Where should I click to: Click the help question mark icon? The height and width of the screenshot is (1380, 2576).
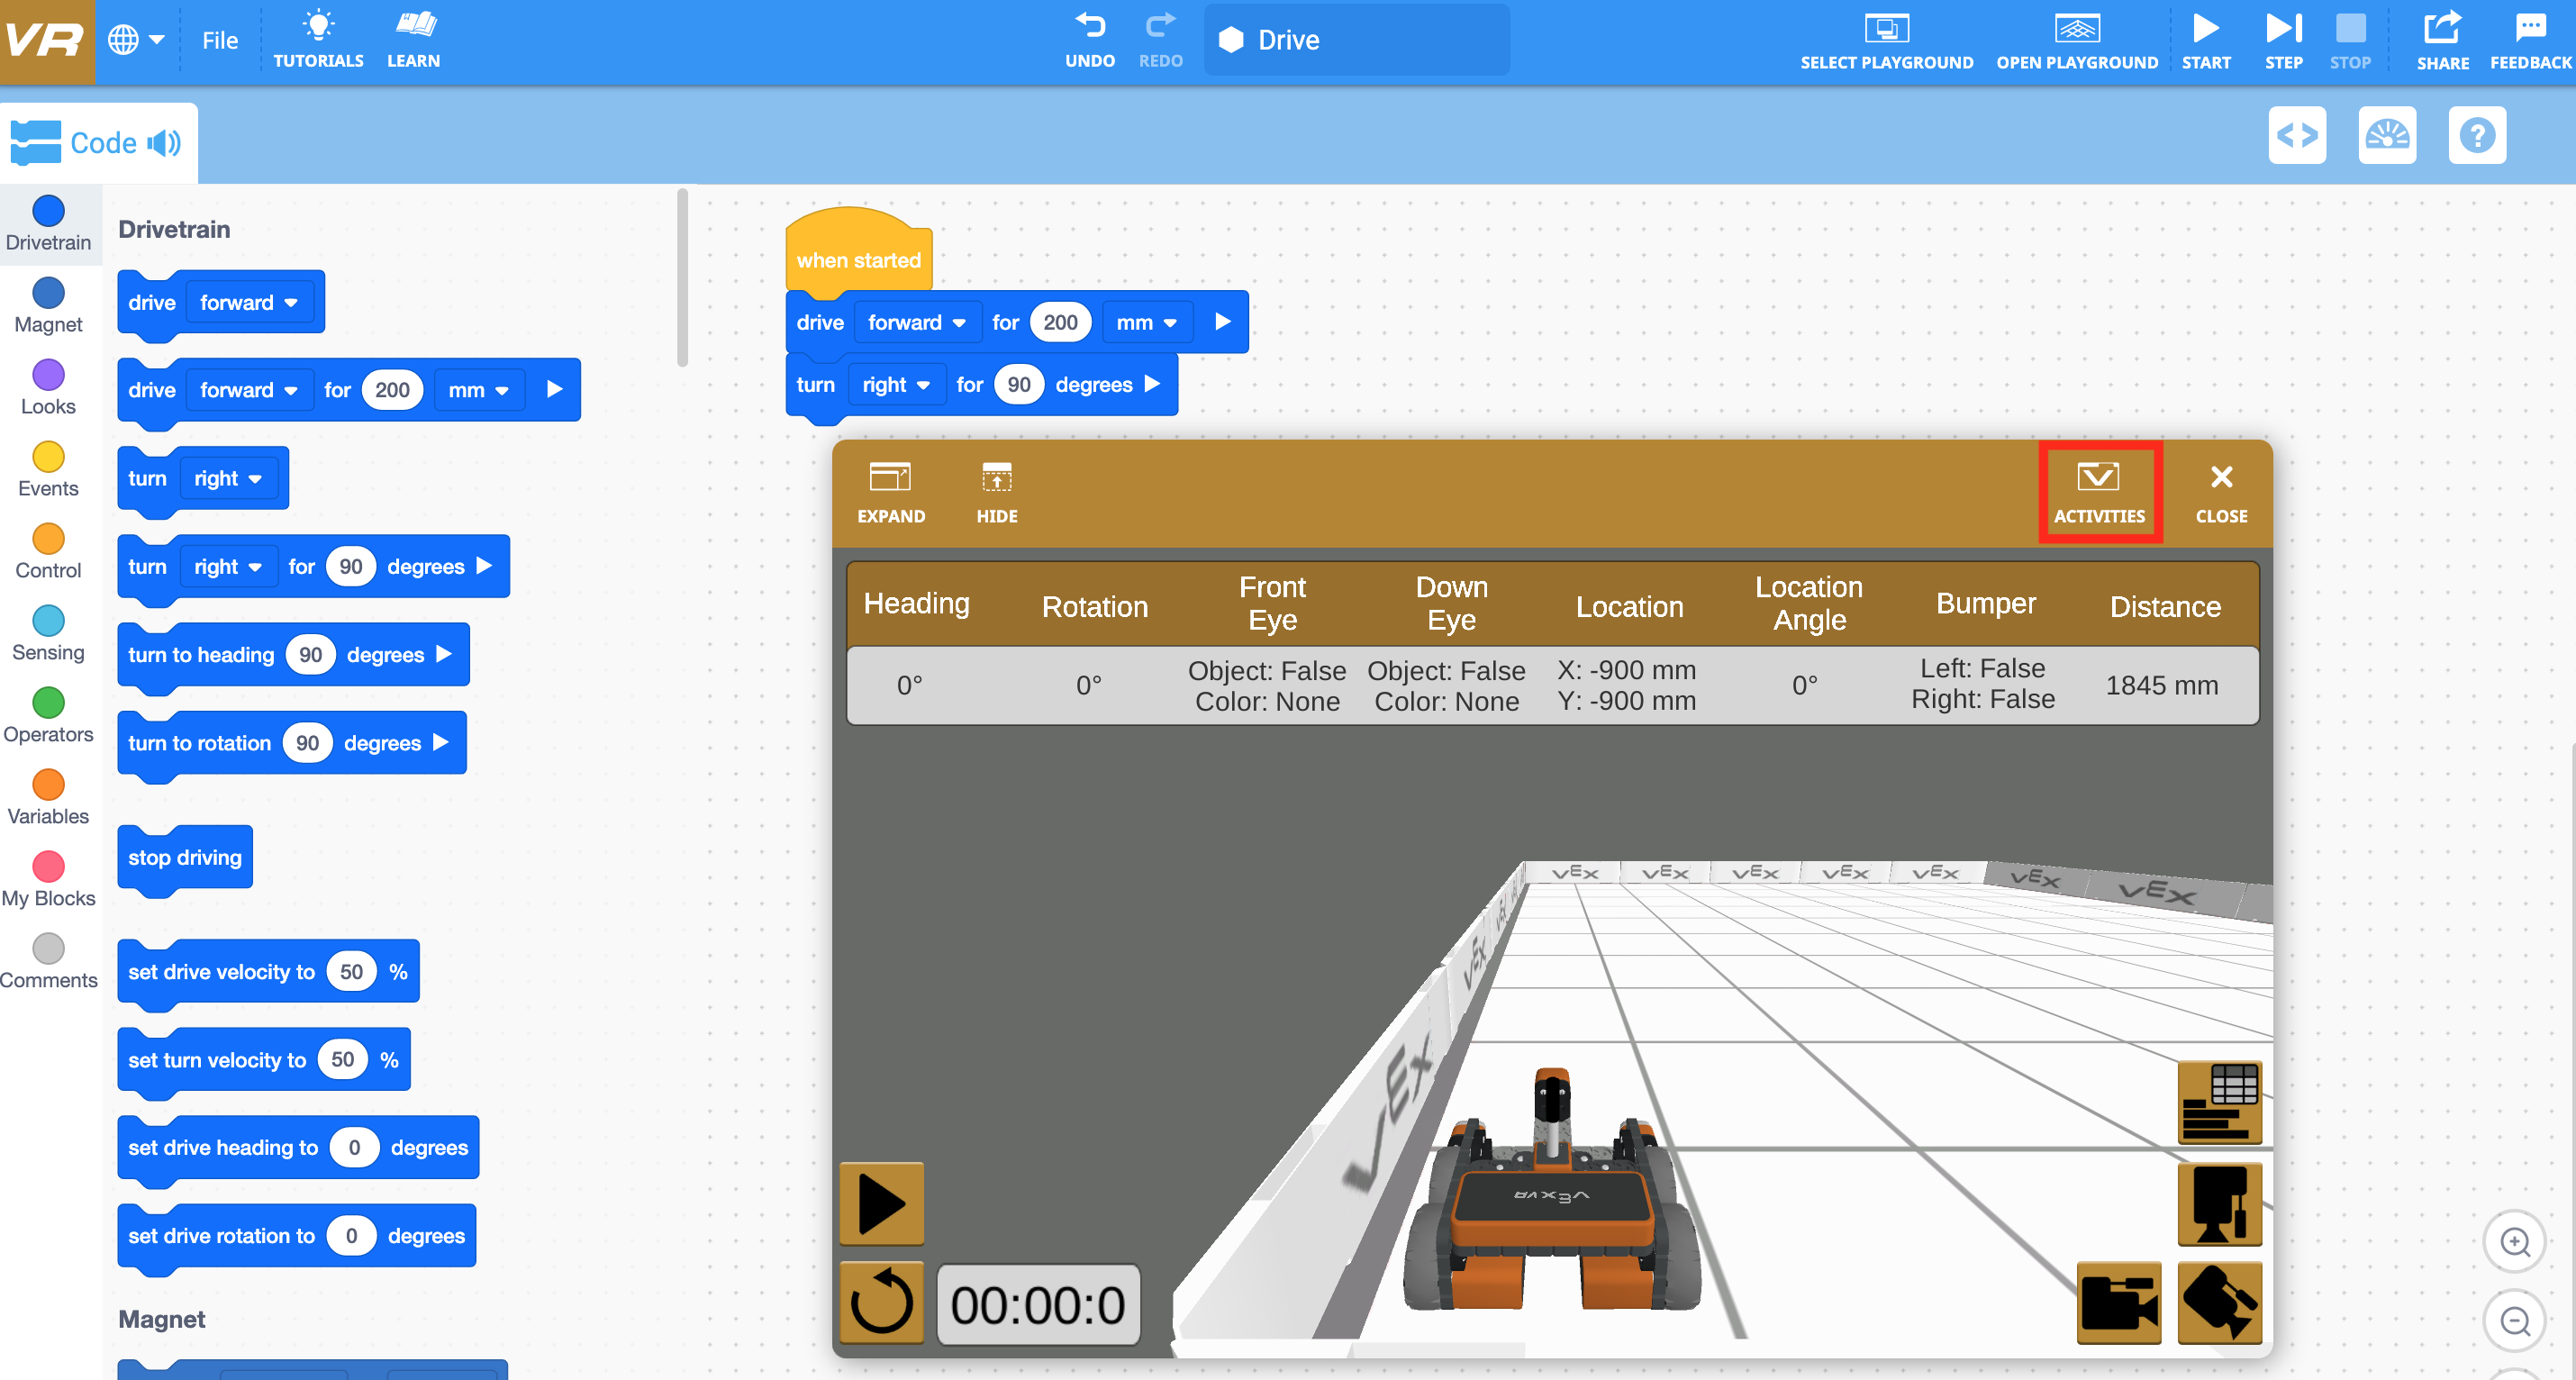click(2477, 135)
